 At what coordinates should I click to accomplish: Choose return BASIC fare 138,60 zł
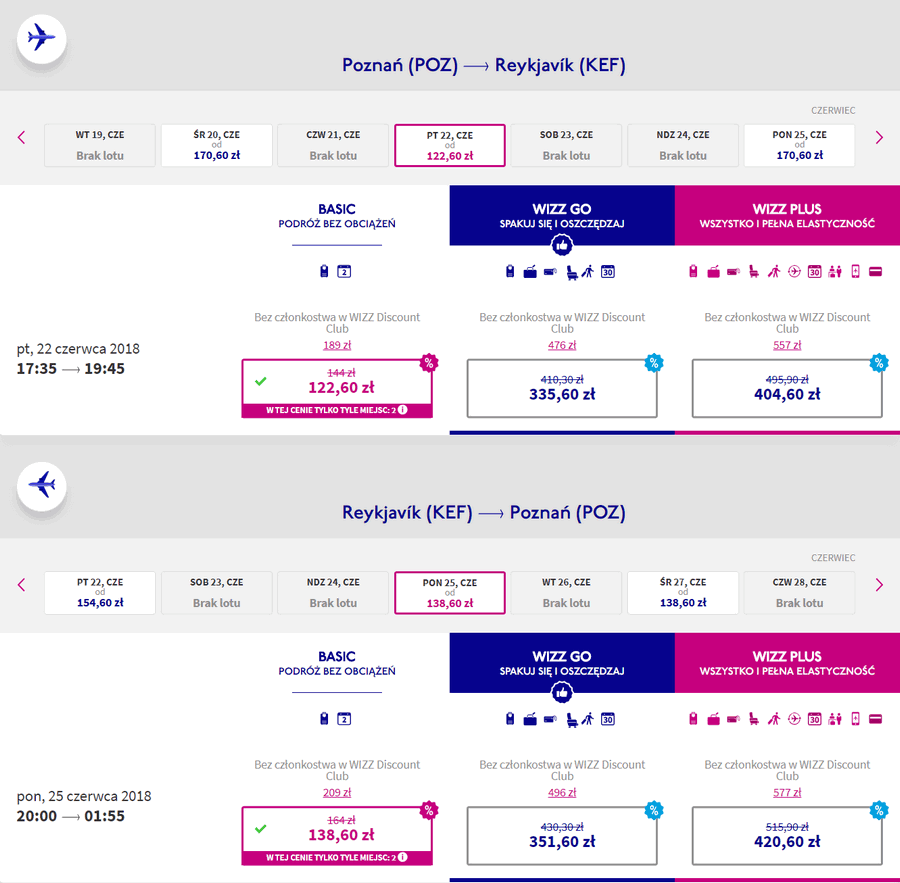337,835
